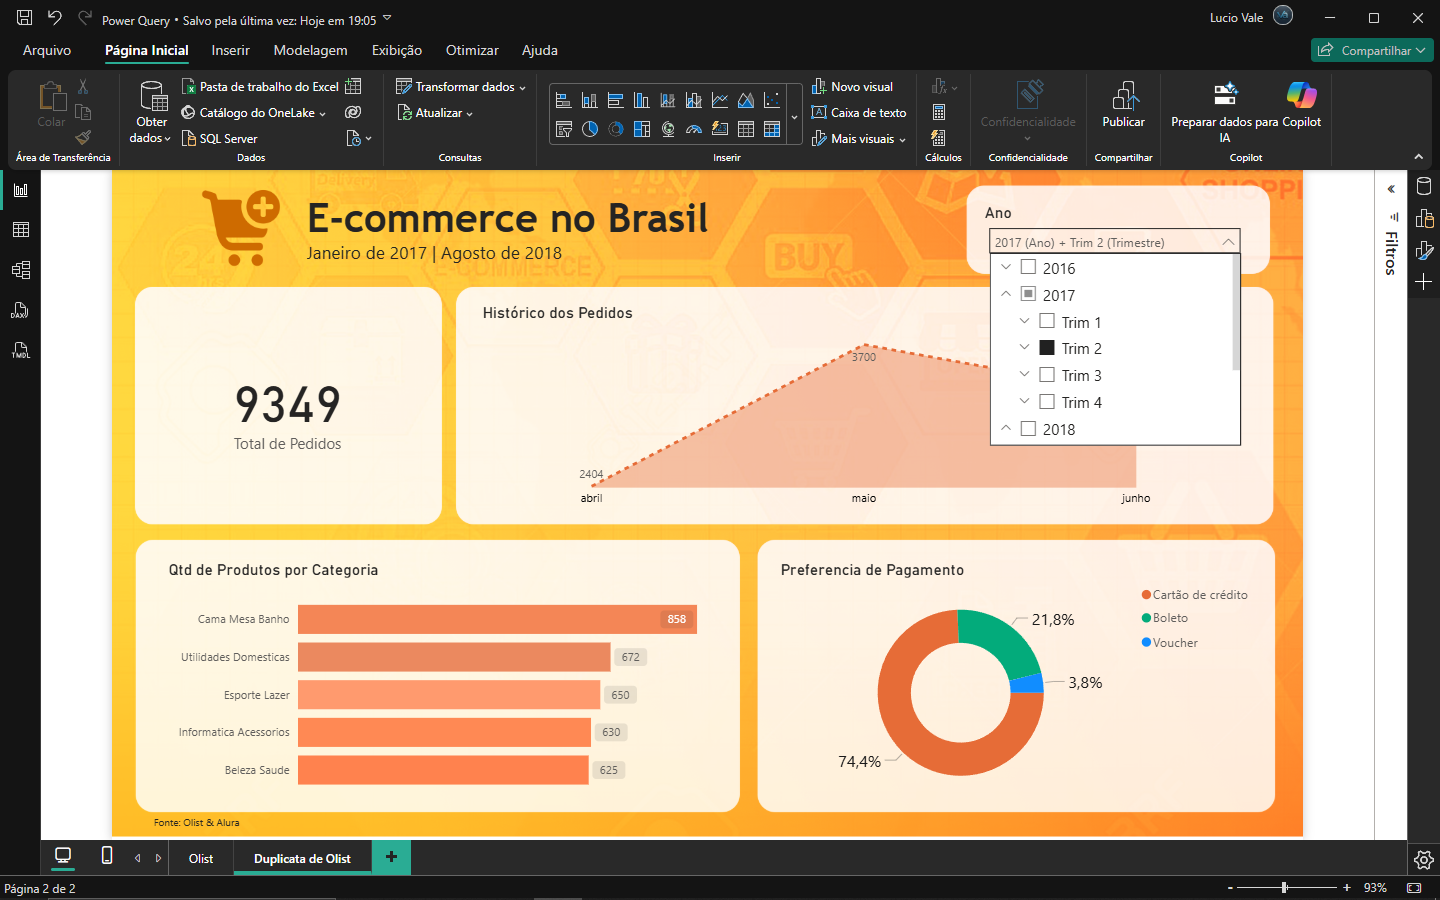The height and width of the screenshot is (900, 1440).
Task: Expand the Mais visuais menu
Action: [x=859, y=139]
